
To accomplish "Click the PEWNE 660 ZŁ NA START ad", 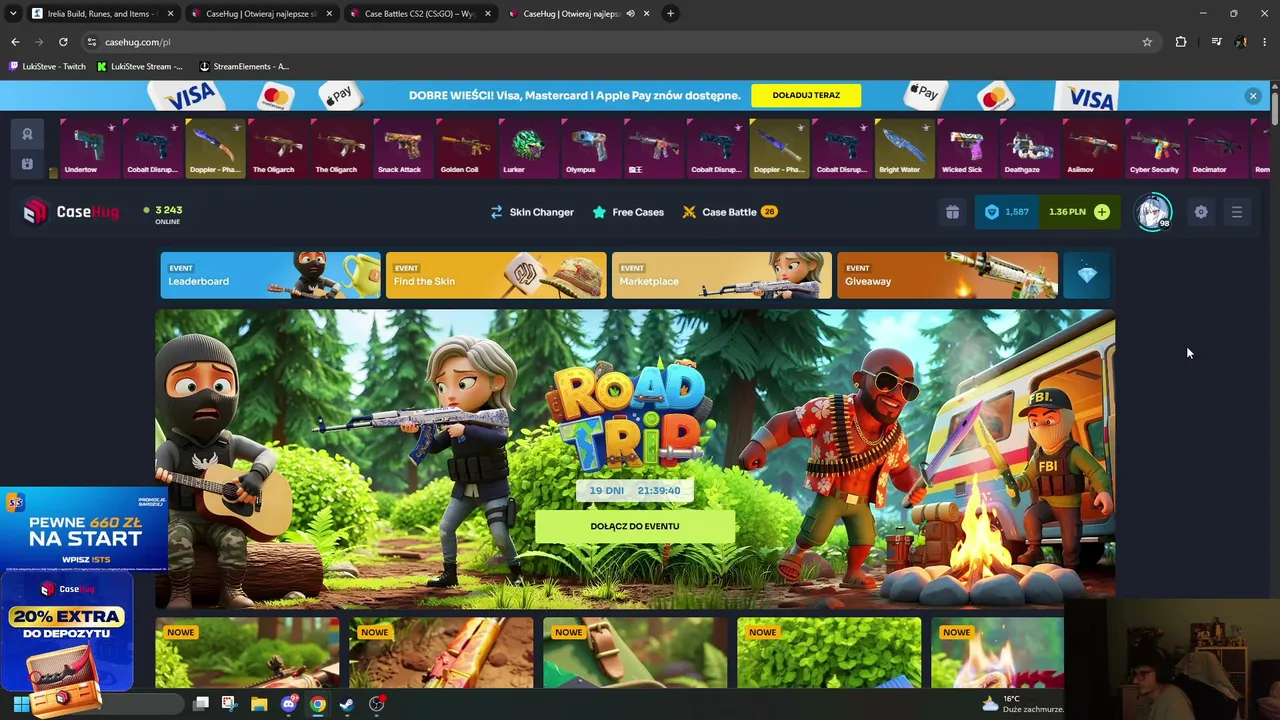I will (84, 531).
